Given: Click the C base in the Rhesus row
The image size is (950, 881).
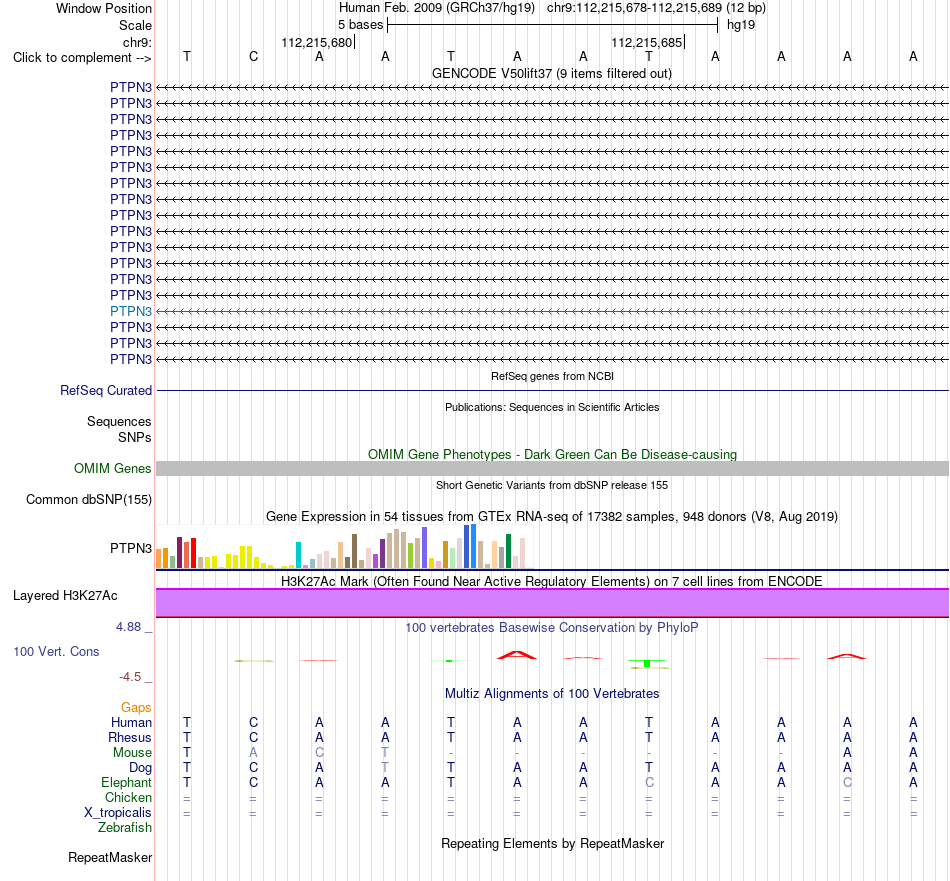Looking at the screenshot, I should [253, 737].
